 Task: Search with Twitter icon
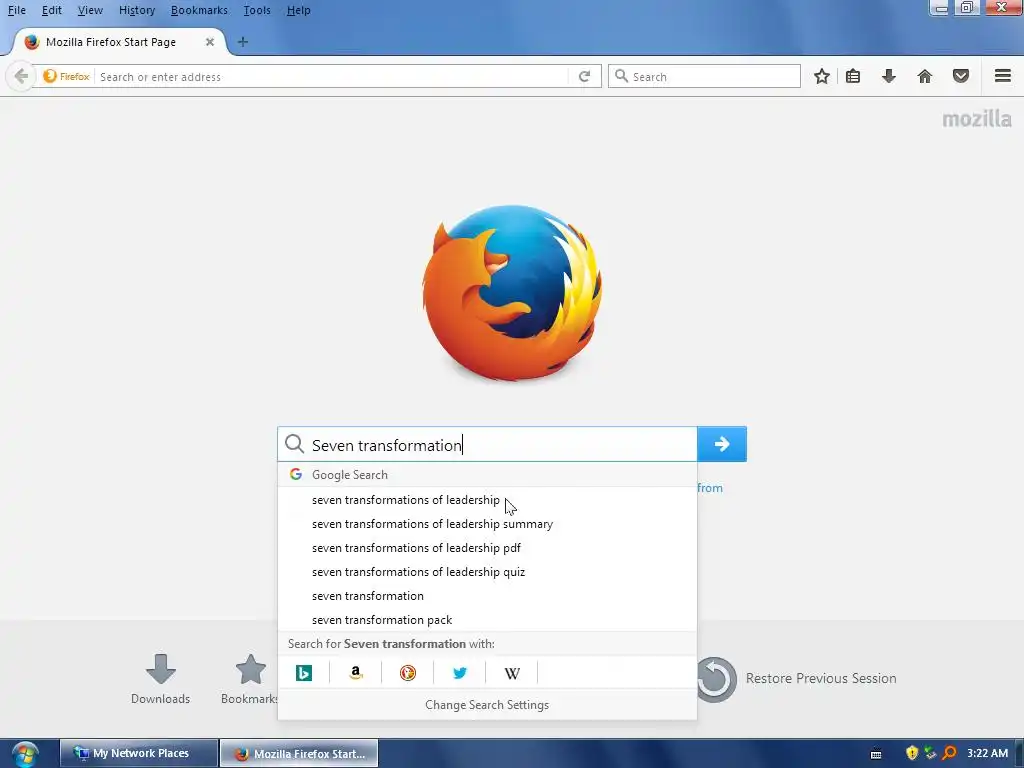click(x=460, y=673)
